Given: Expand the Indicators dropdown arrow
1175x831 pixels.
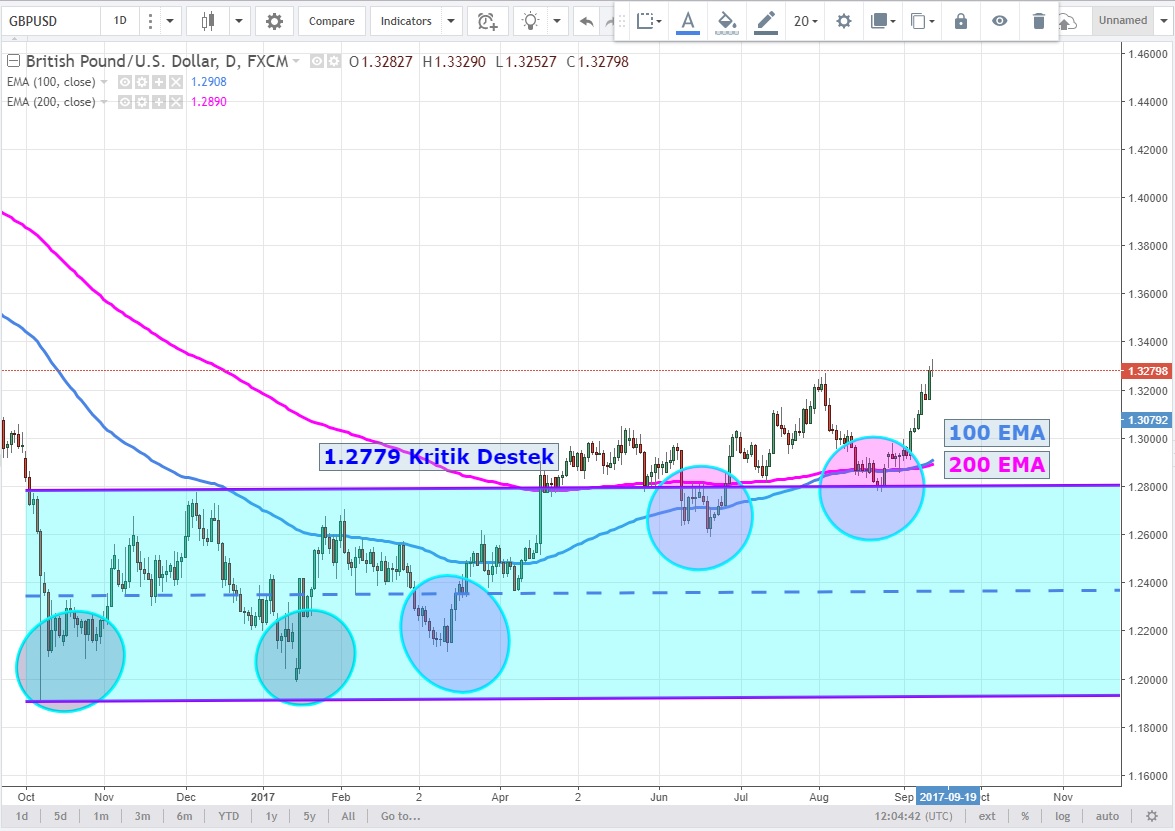Looking at the screenshot, I should click(x=451, y=21).
